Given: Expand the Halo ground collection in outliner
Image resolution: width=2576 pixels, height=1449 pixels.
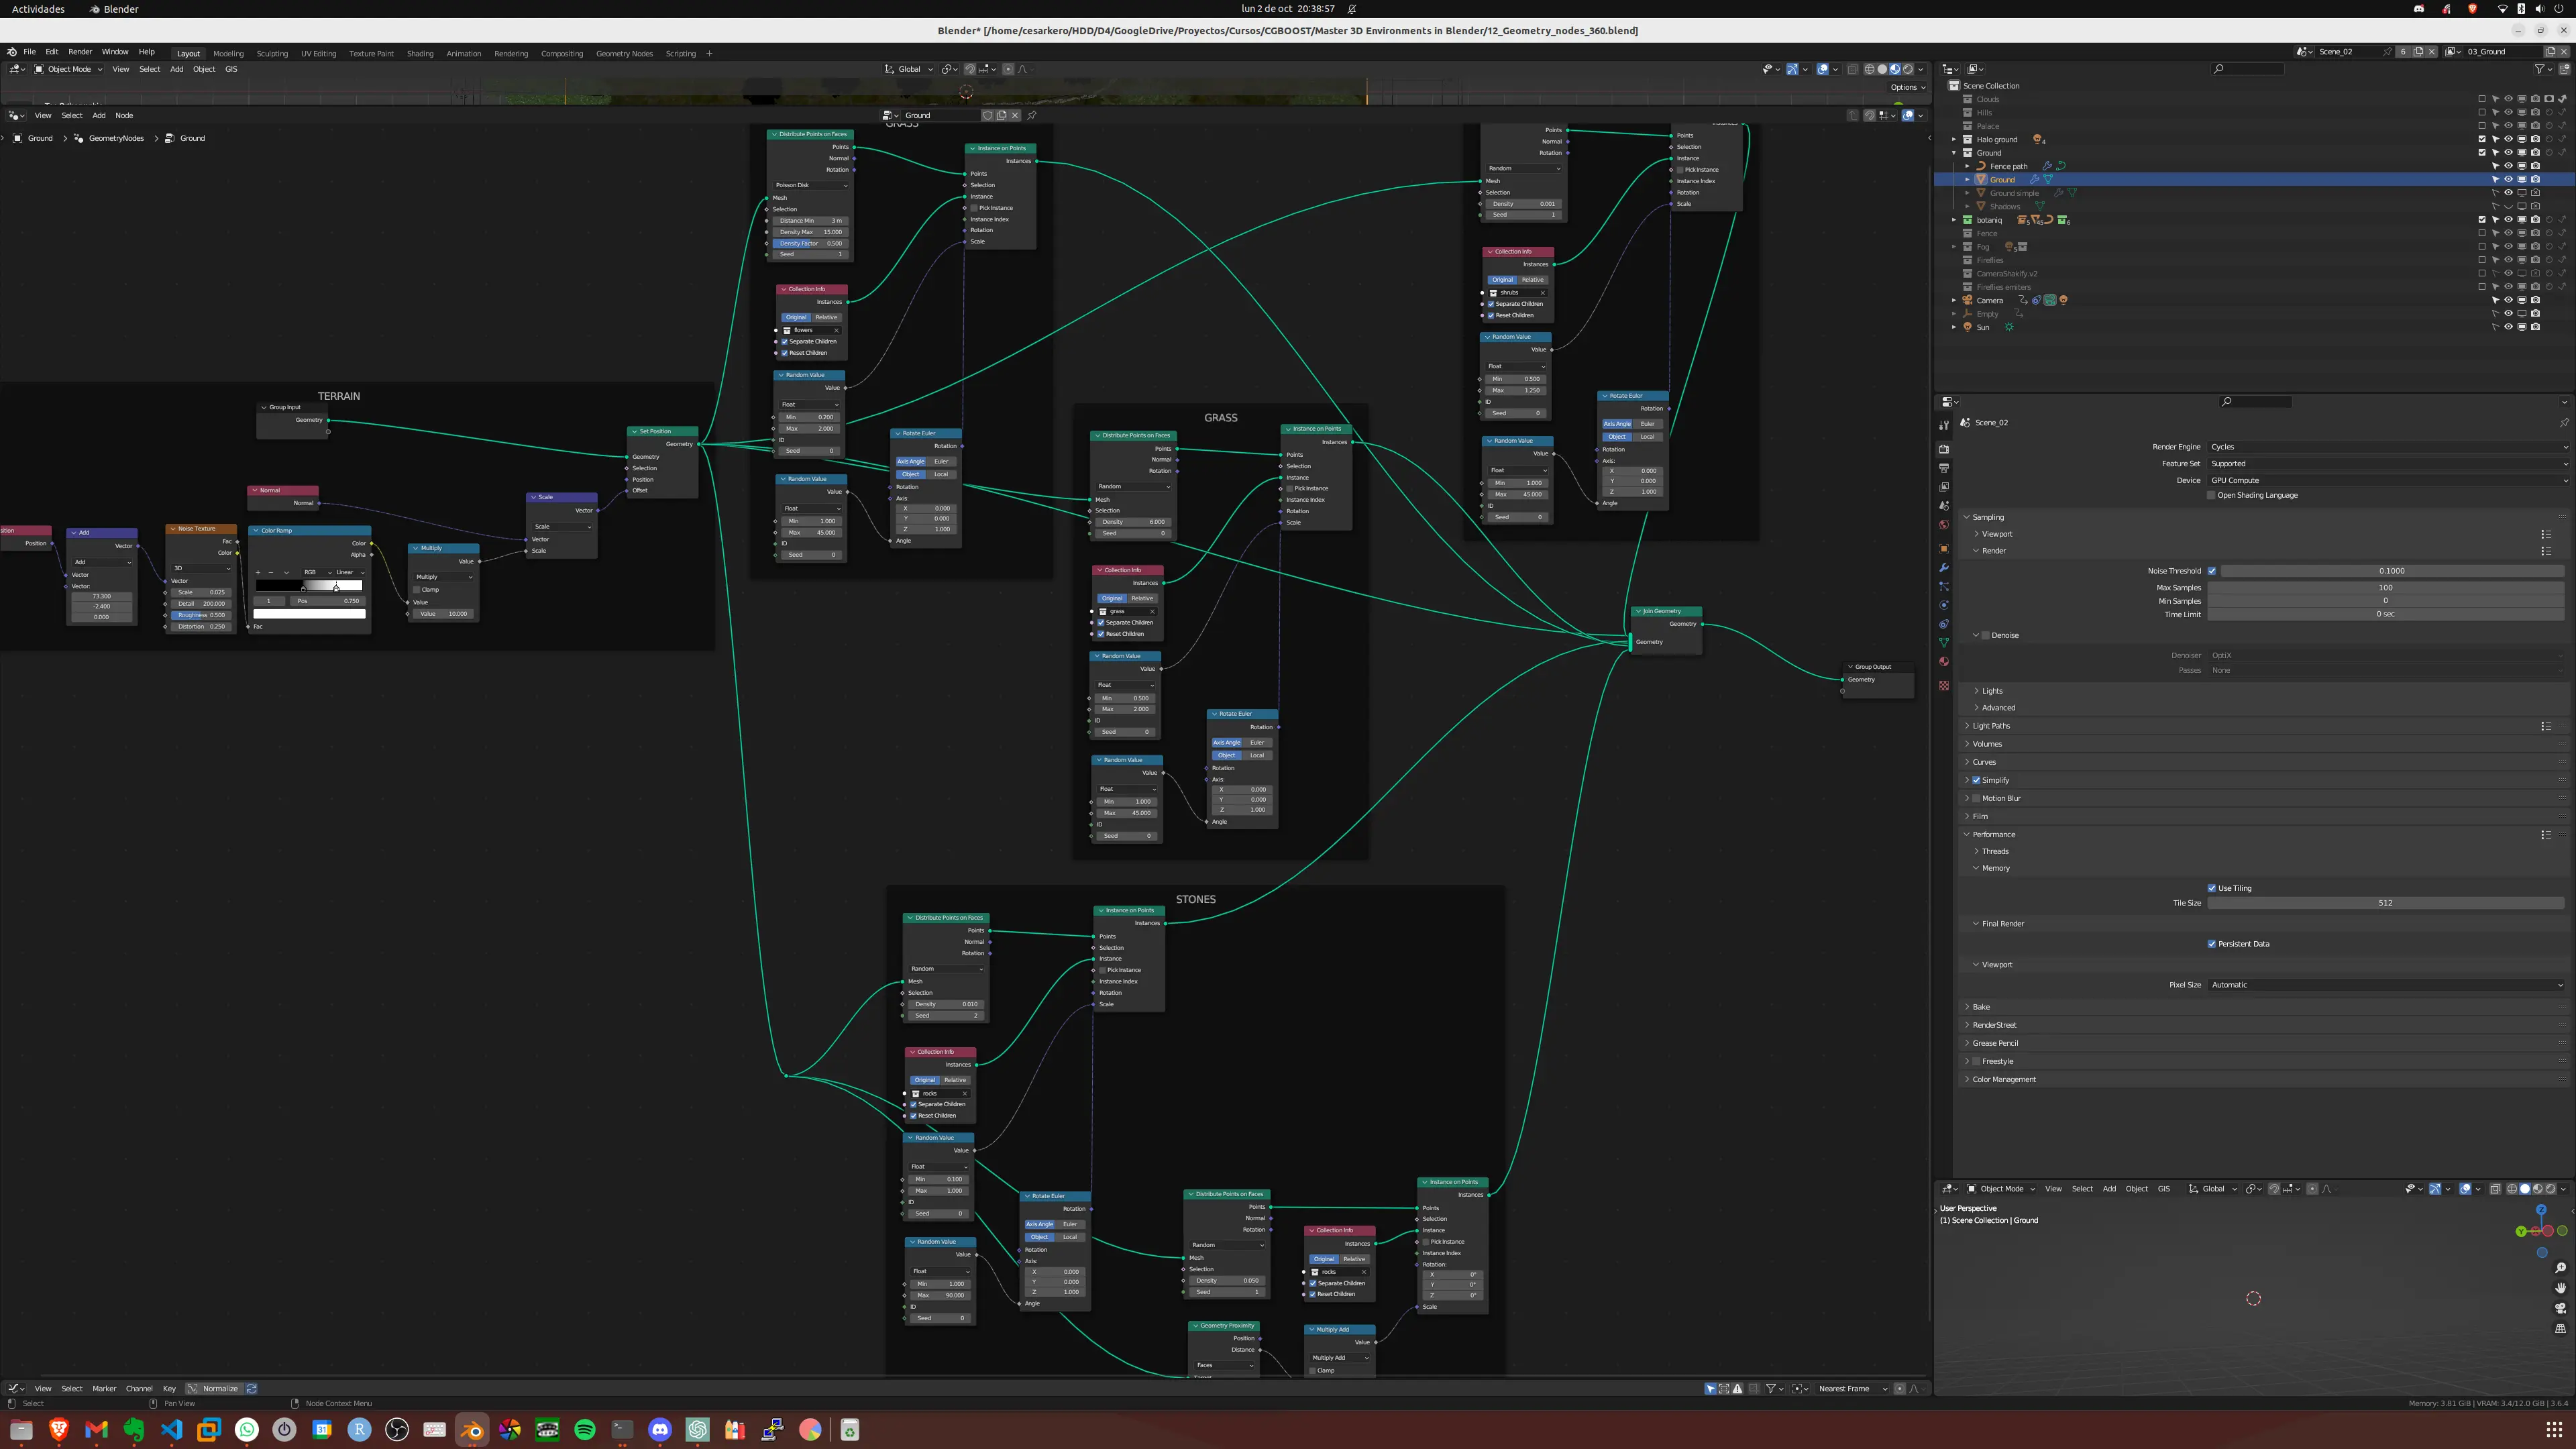Looking at the screenshot, I should (1954, 140).
